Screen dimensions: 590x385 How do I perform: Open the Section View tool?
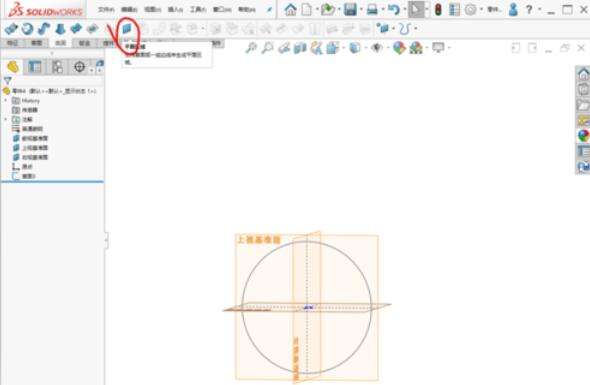coord(300,48)
